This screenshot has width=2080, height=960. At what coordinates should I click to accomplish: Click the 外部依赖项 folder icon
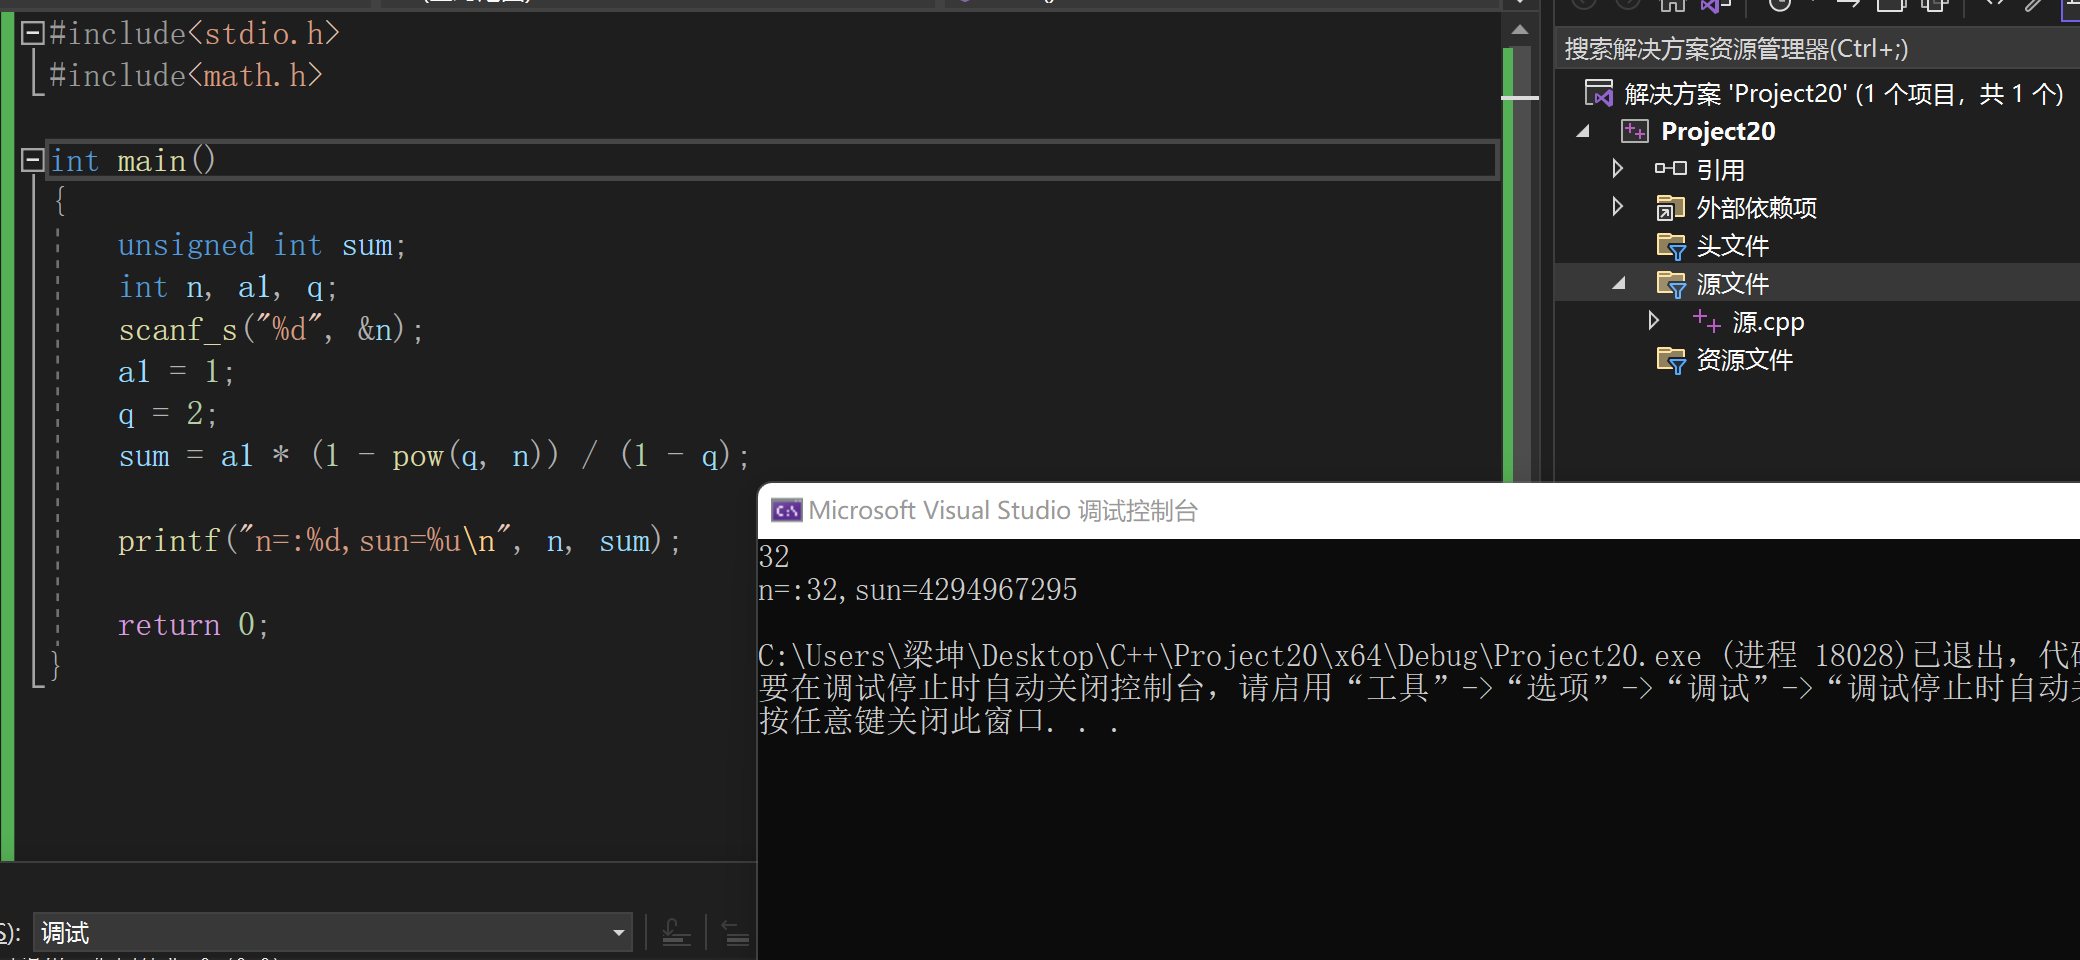1670,208
